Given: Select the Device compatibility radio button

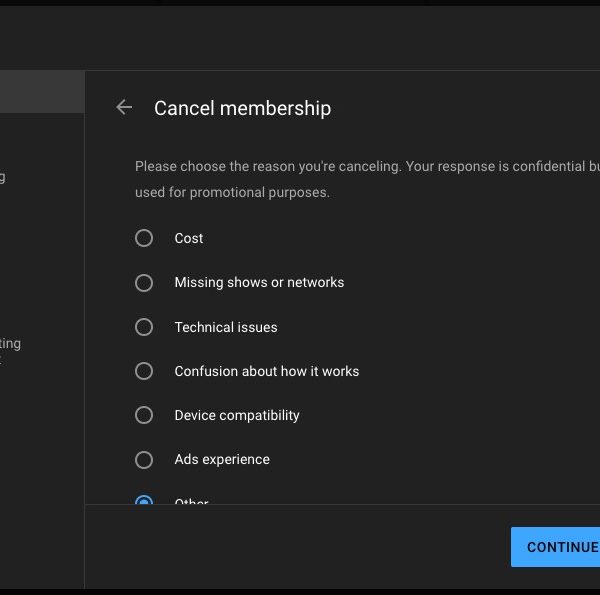Looking at the screenshot, I should (144, 415).
